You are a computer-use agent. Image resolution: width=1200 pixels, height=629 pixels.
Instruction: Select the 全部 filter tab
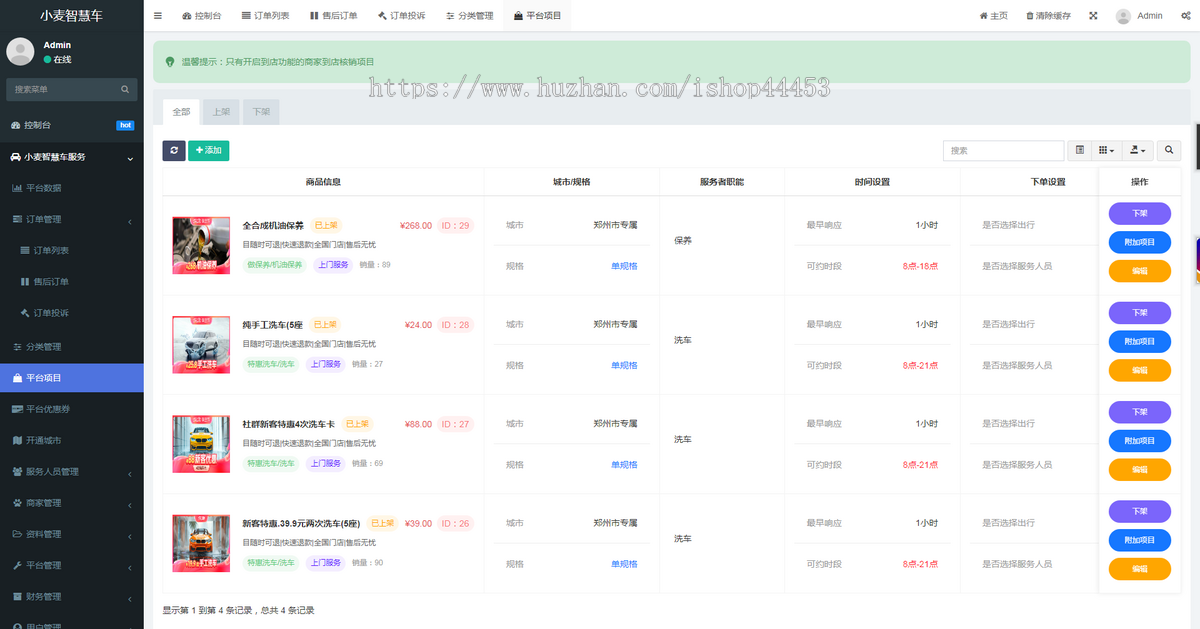[x=181, y=112]
